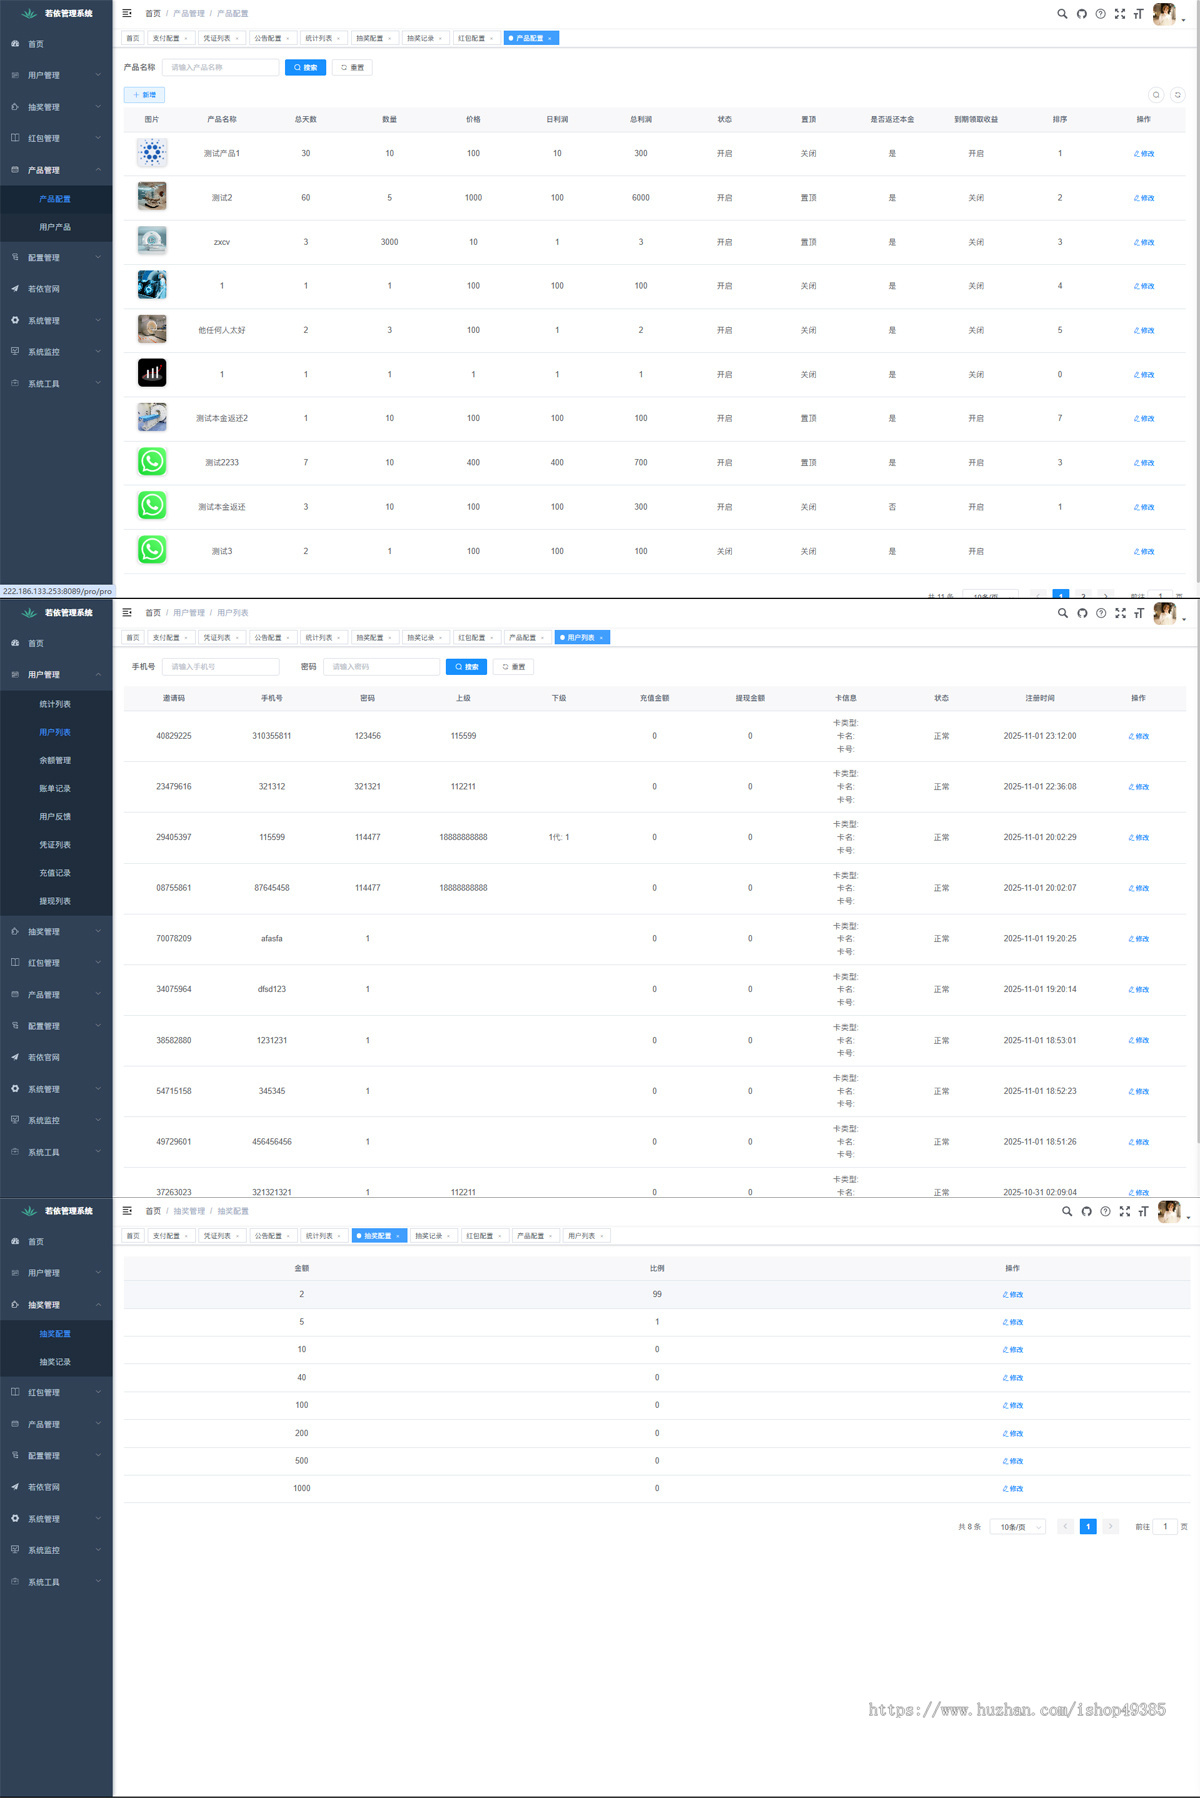Open the WhatsApp thumbnail in the 测试2233 row

pos(152,462)
